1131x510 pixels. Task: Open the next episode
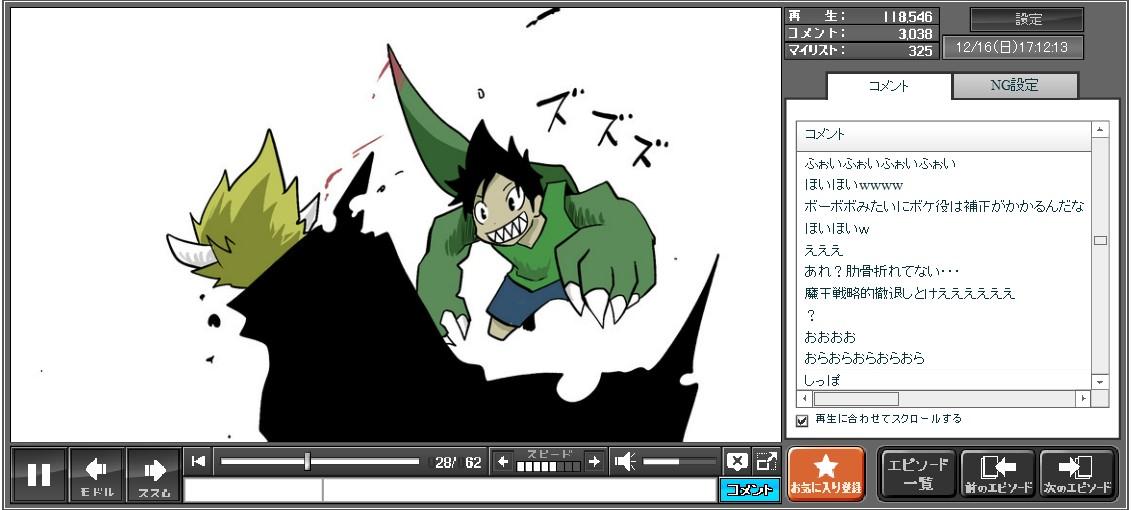tap(1077, 474)
